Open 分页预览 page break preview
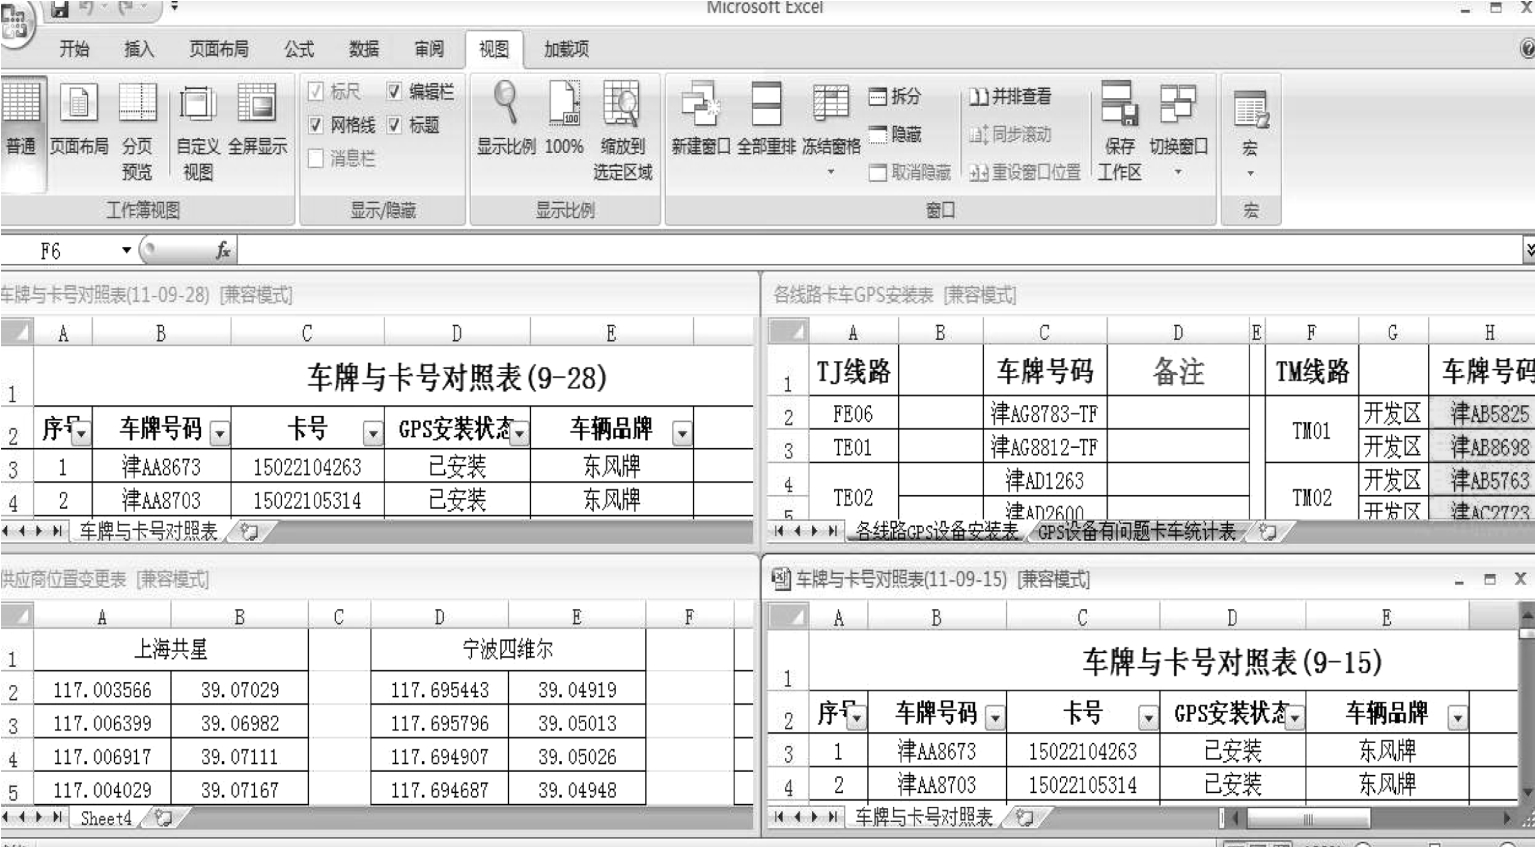The image size is (1535, 847). pos(137,131)
